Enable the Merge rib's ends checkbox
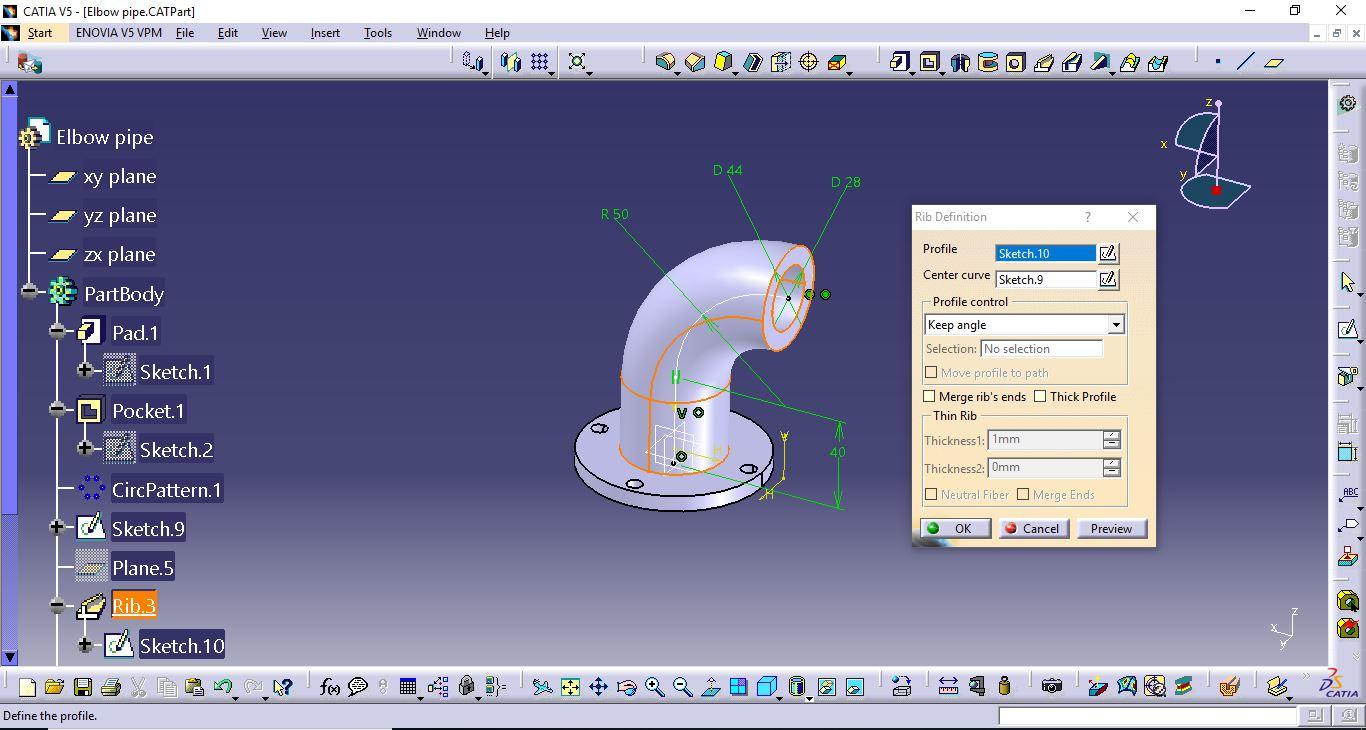1366x730 pixels. click(x=930, y=397)
